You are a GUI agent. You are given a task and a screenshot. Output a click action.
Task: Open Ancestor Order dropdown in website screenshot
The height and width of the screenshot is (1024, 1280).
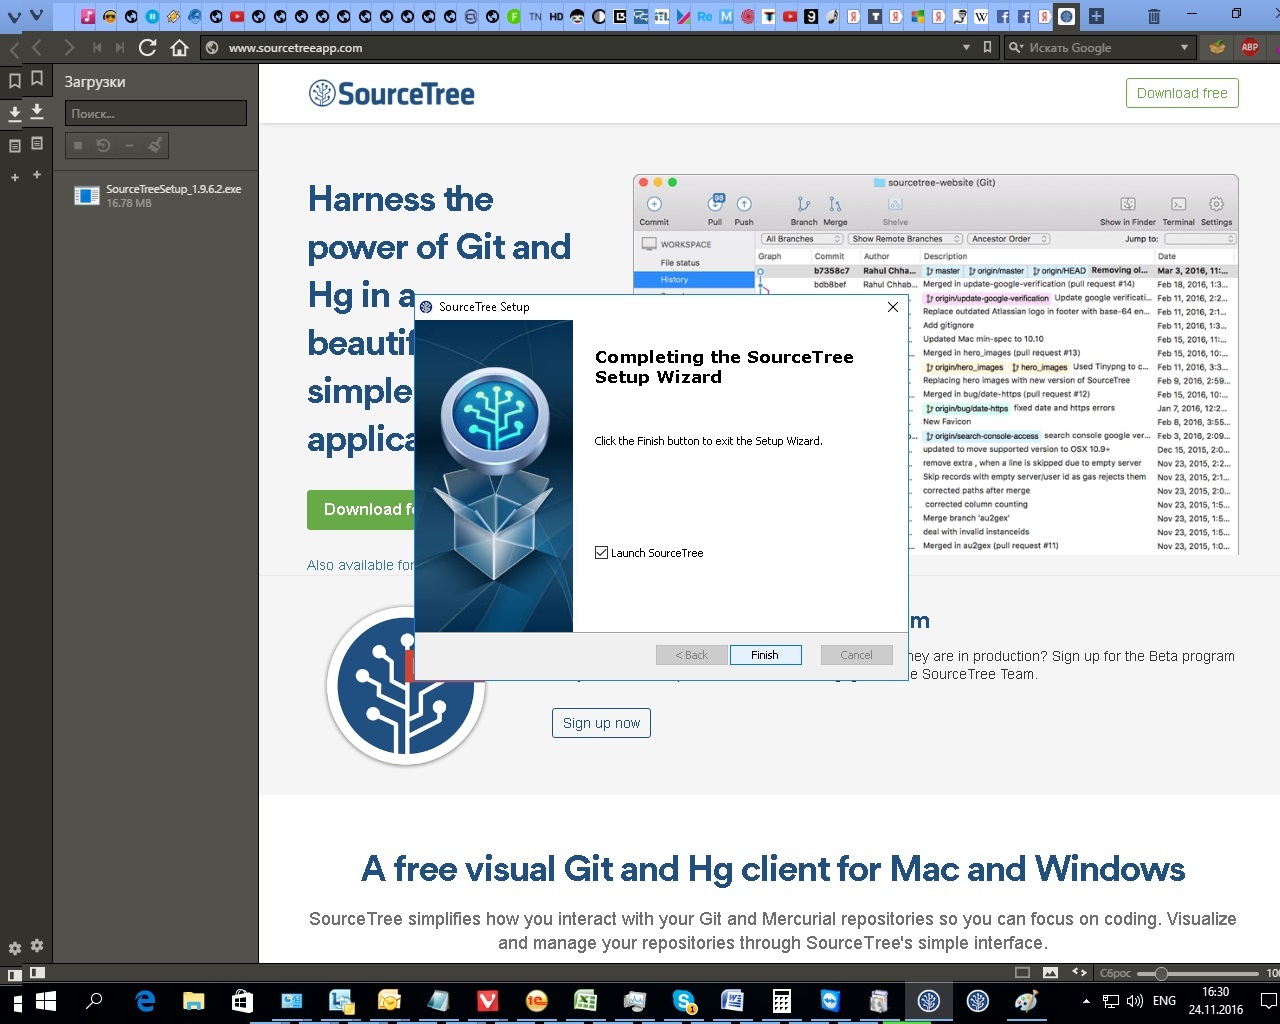tap(1008, 239)
